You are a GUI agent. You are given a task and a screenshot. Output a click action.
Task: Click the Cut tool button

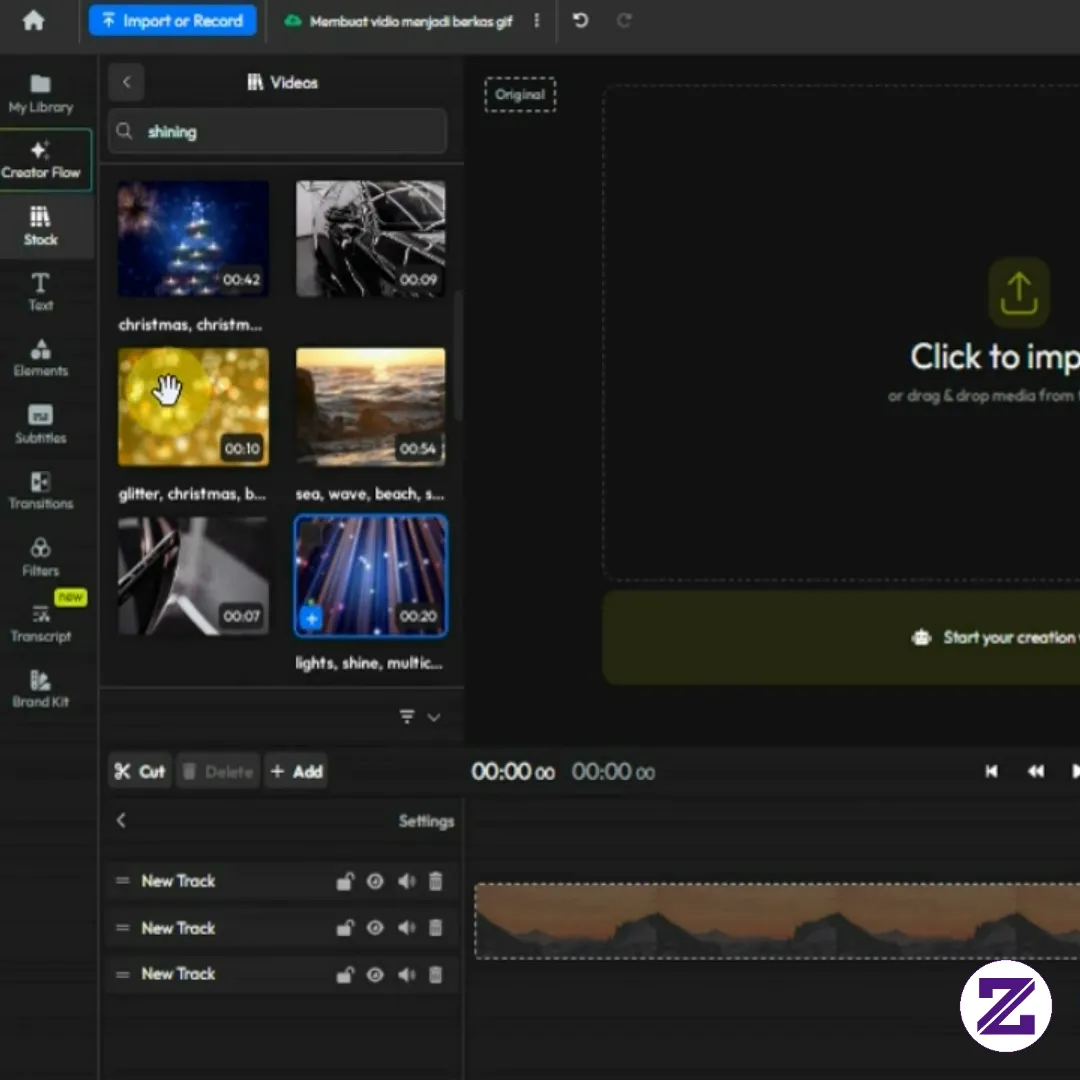[x=140, y=771]
